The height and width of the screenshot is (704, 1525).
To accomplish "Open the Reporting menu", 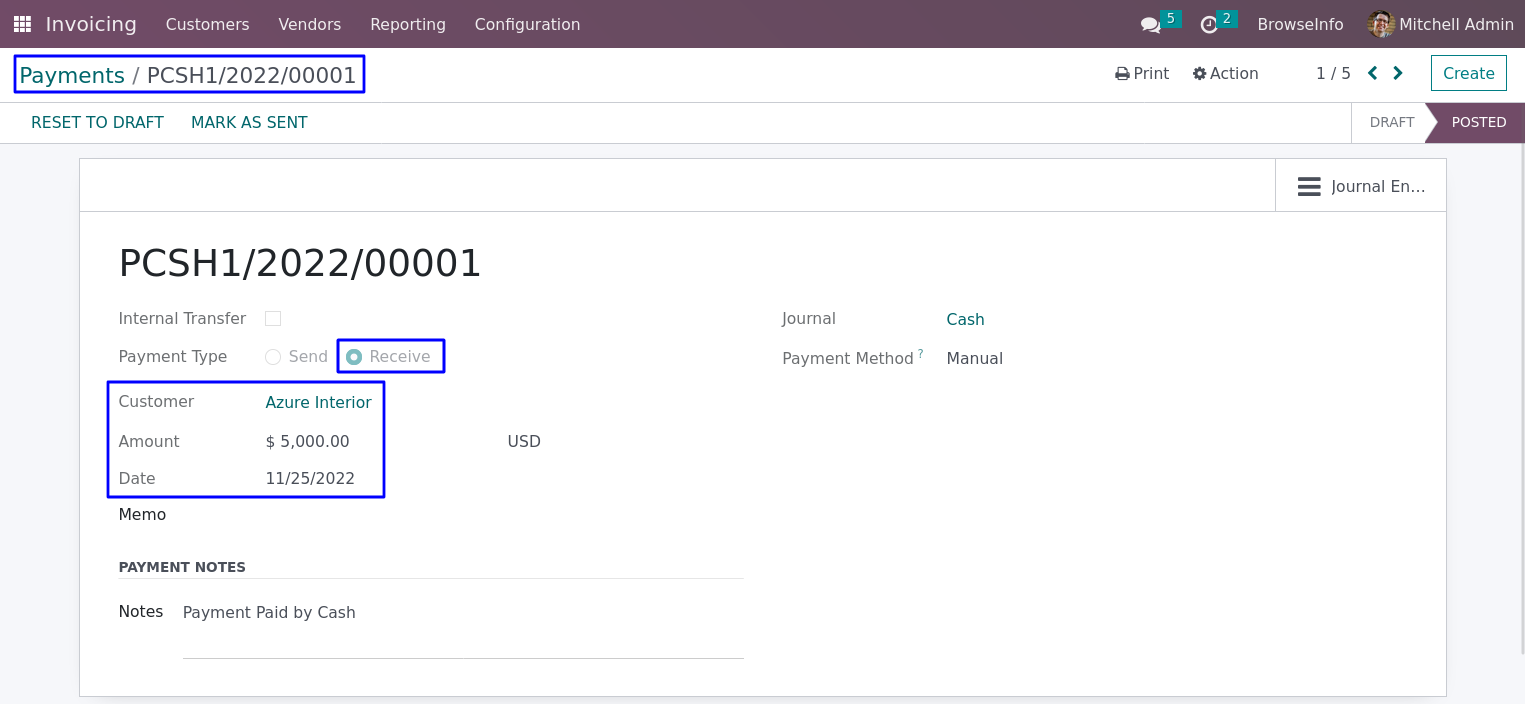I will pyautogui.click(x=408, y=24).
